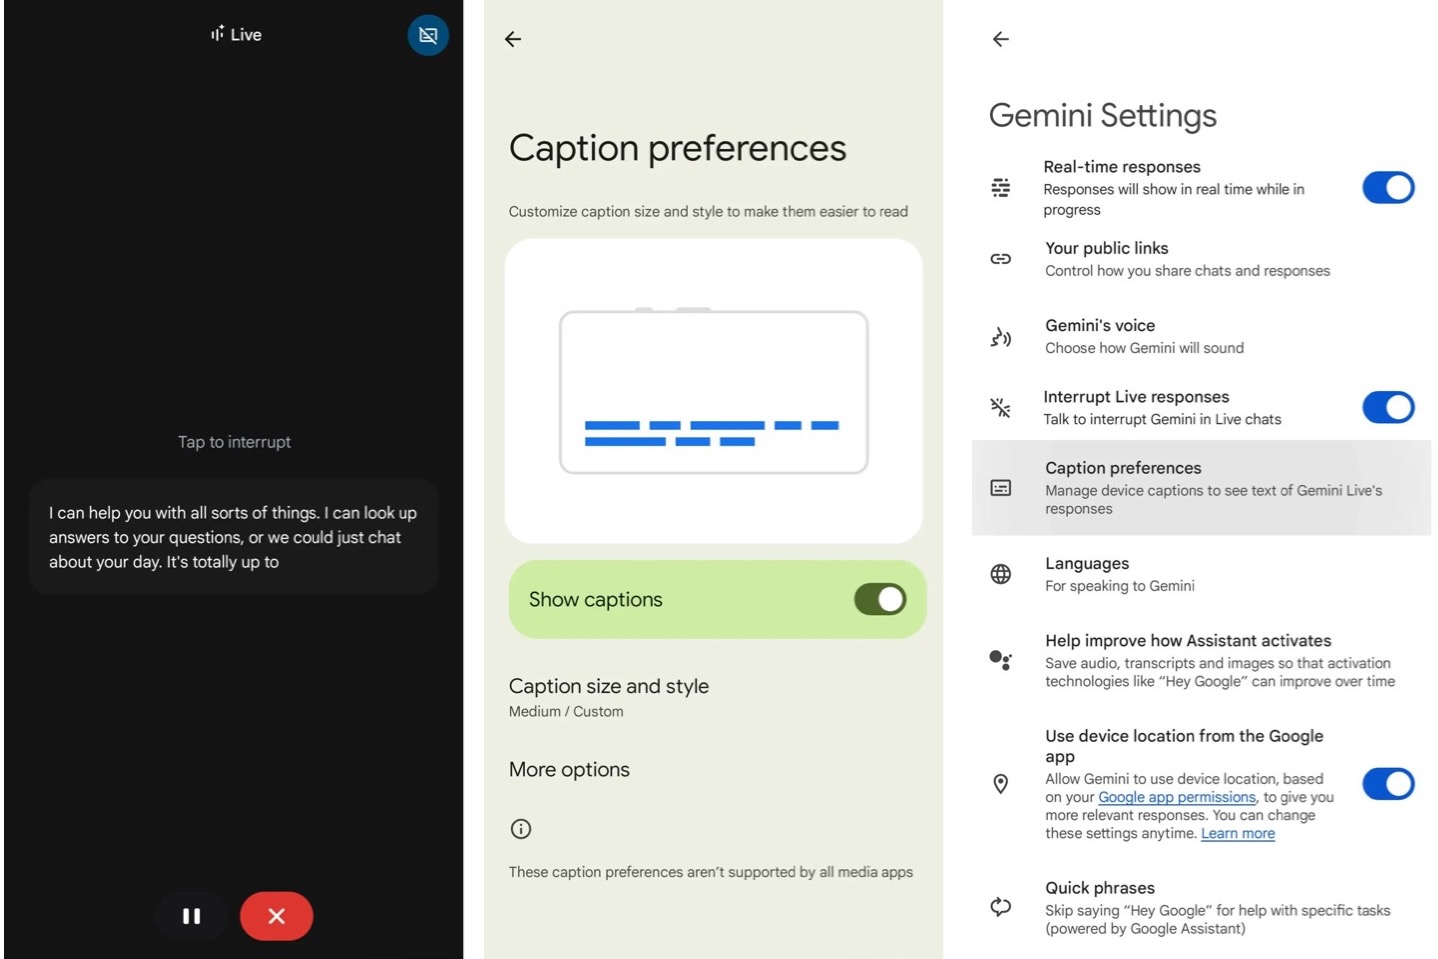The height and width of the screenshot is (959, 1438).
Task: Tap the unsupported media apps note
Action: click(710, 872)
